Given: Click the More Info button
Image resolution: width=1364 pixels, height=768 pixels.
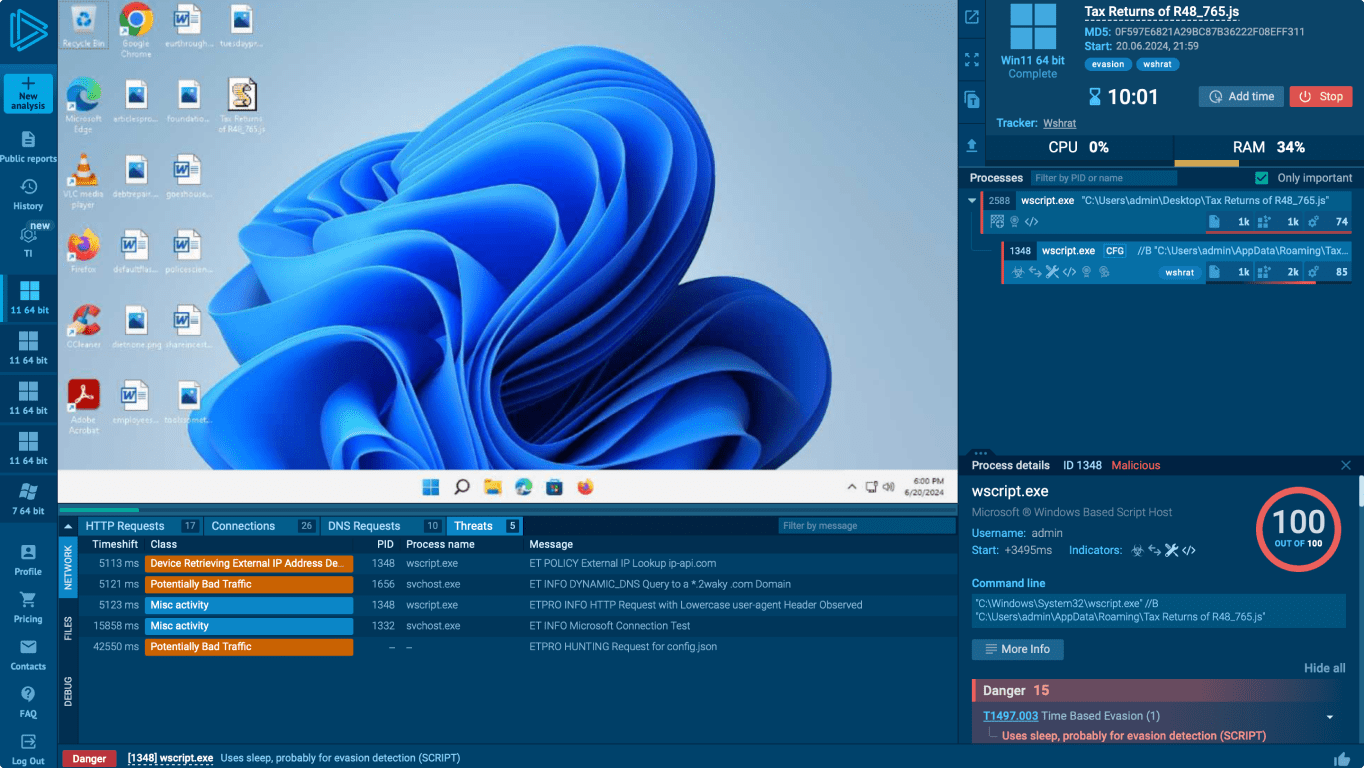Looking at the screenshot, I should point(1017,649).
